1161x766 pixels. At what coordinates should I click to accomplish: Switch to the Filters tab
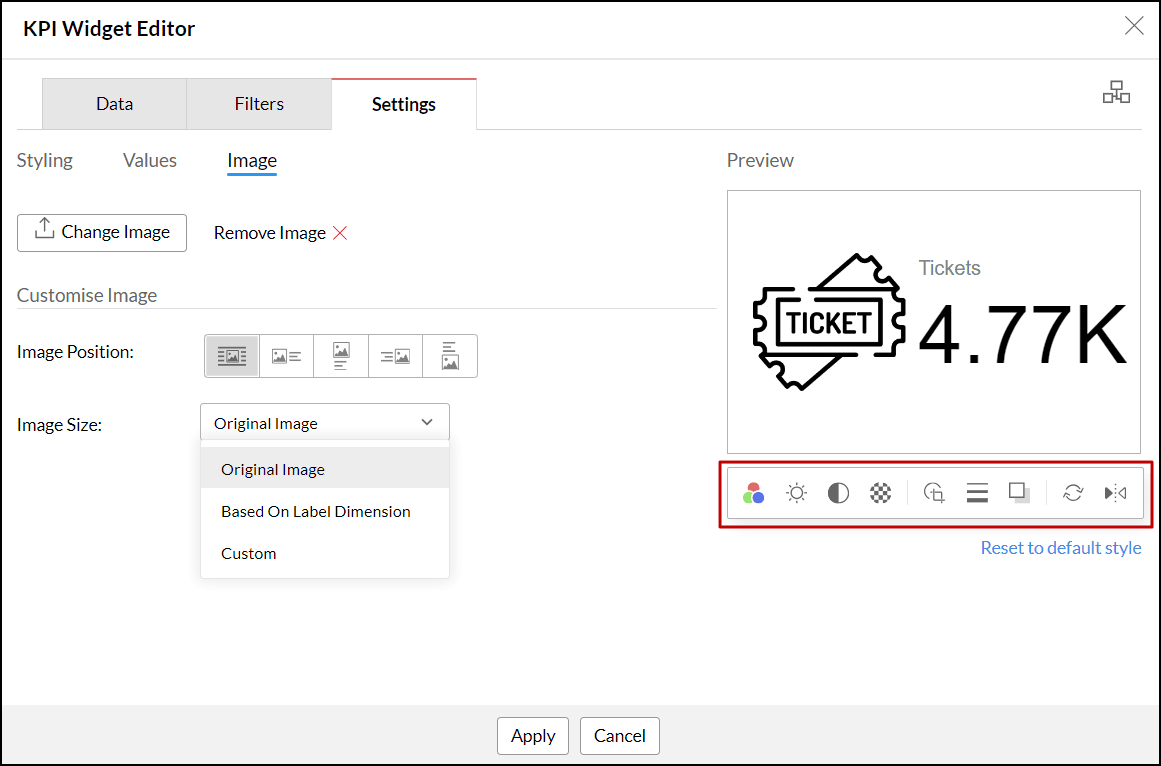(259, 104)
